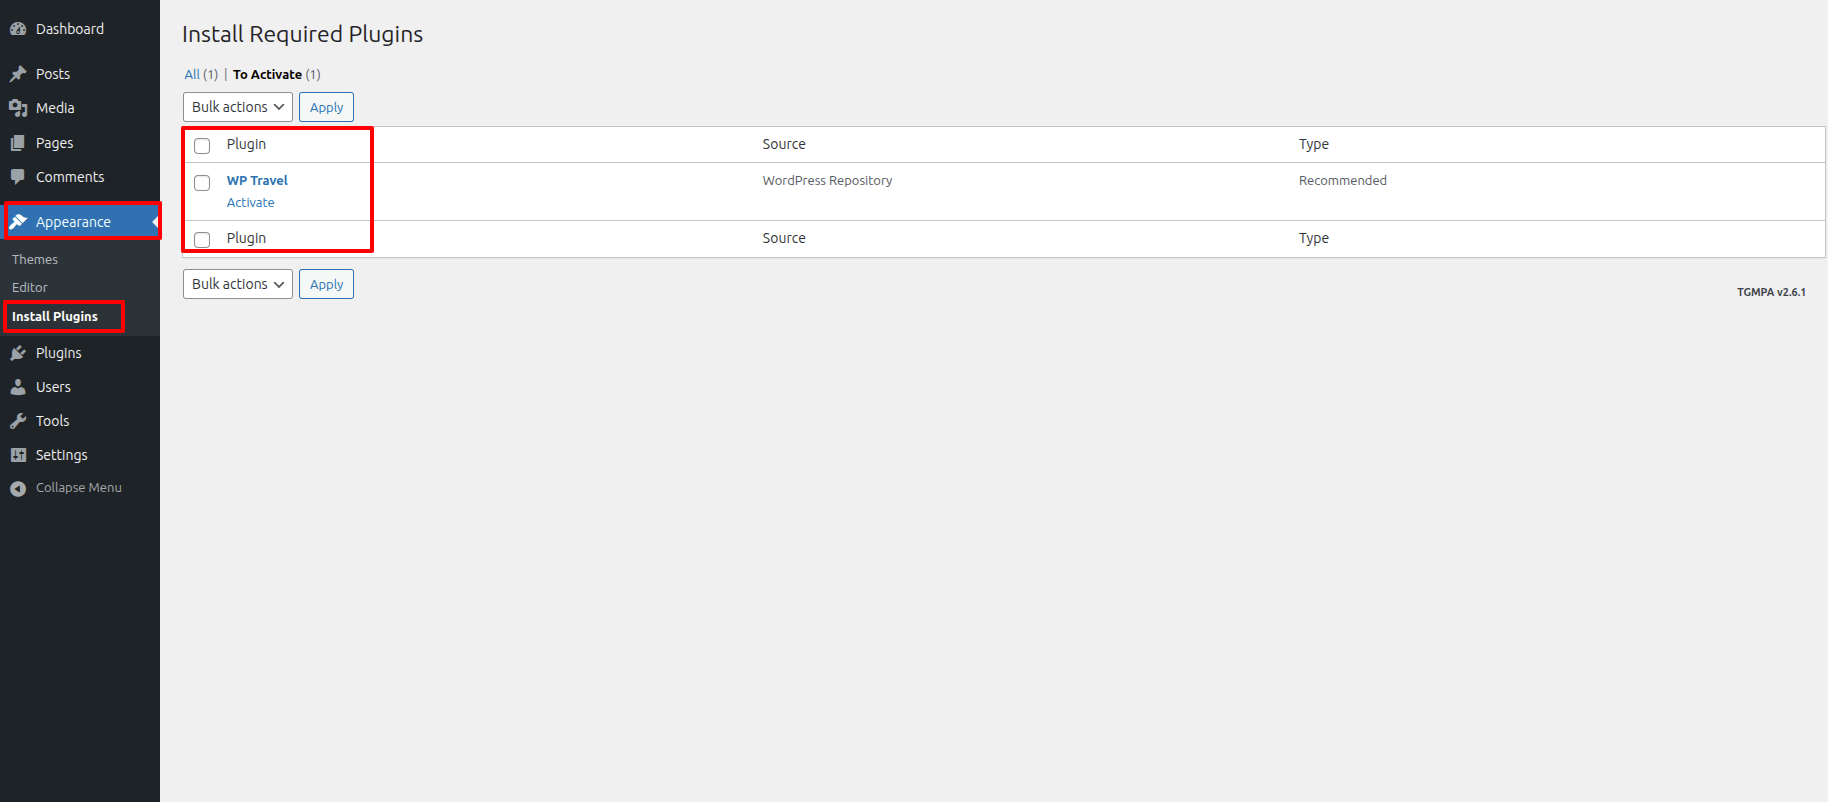Check the WP Travel plugin checkbox
This screenshot has width=1828, height=802.
click(202, 183)
